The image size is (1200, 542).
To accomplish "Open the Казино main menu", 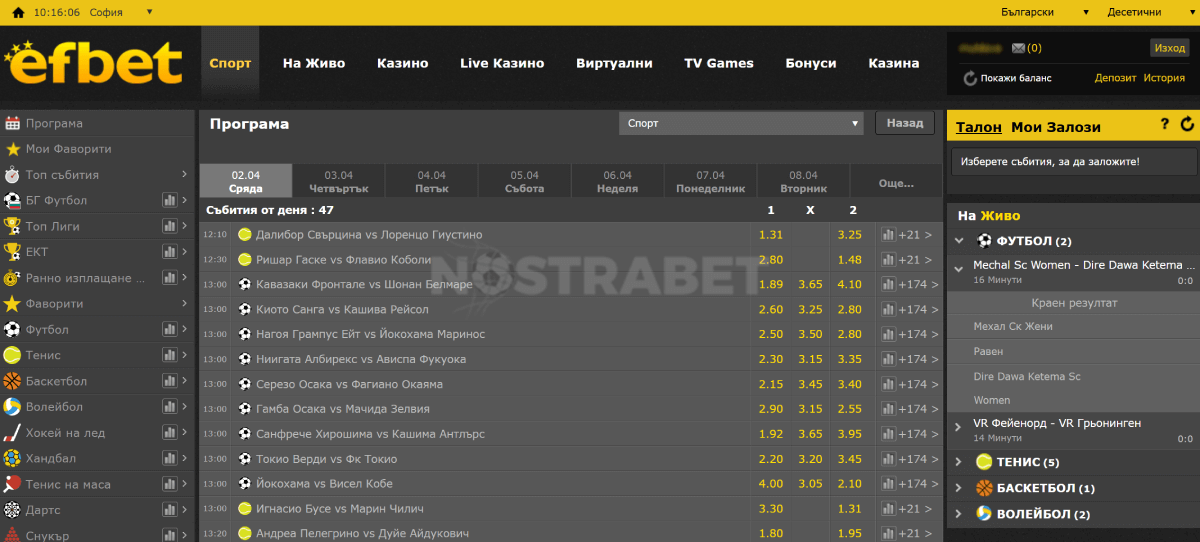I will click(403, 63).
